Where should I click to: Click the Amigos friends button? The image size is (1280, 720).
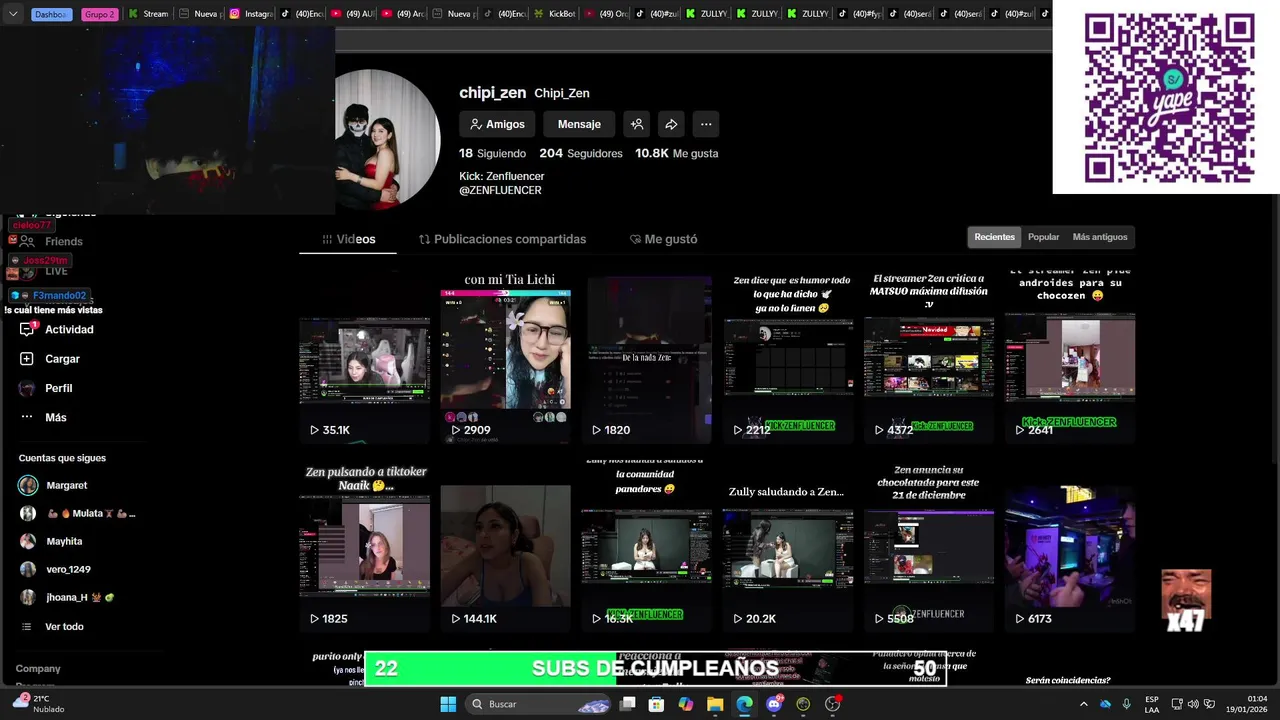point(497,124)
